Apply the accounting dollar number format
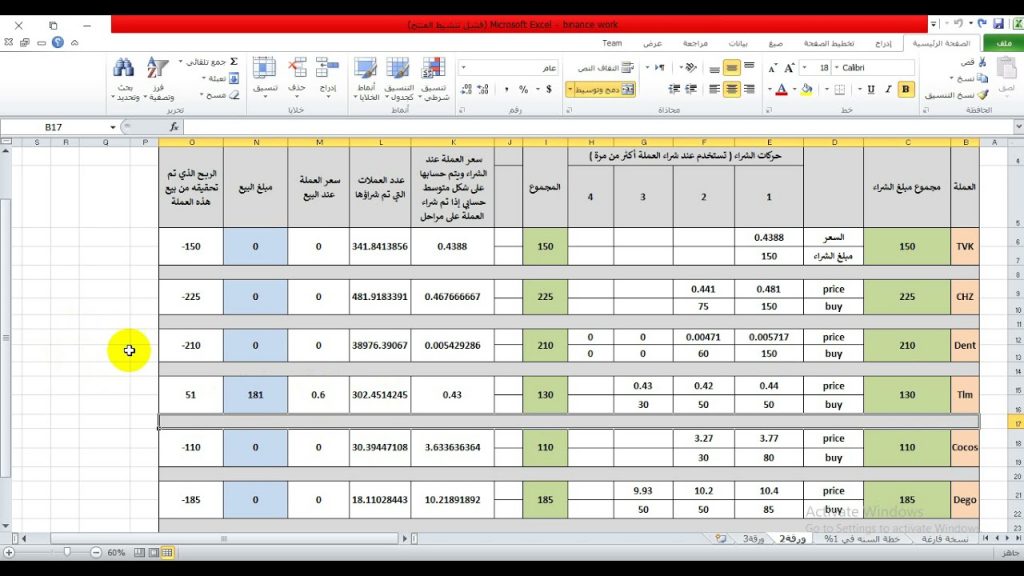 click(549, 89)
